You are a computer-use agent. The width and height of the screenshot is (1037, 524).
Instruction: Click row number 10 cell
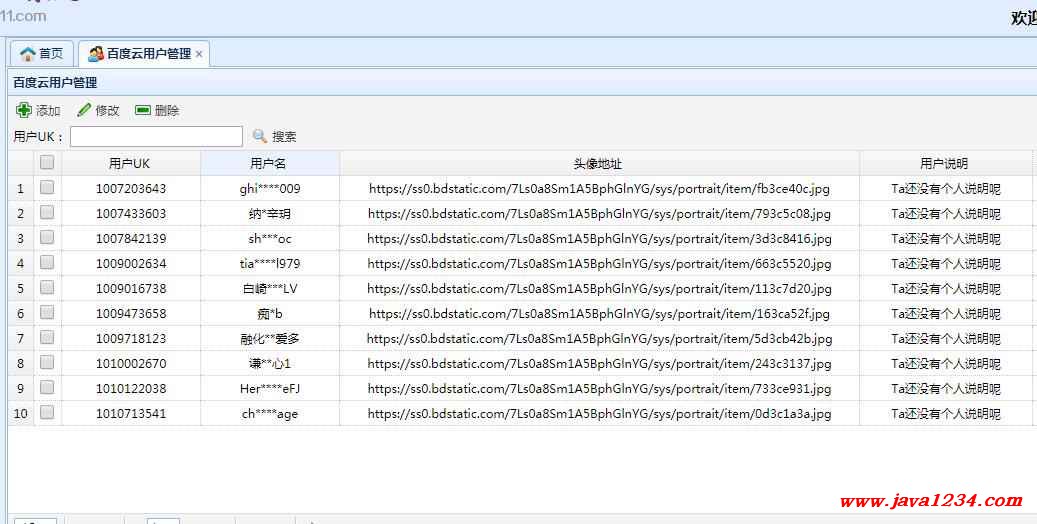pos(21,414)
